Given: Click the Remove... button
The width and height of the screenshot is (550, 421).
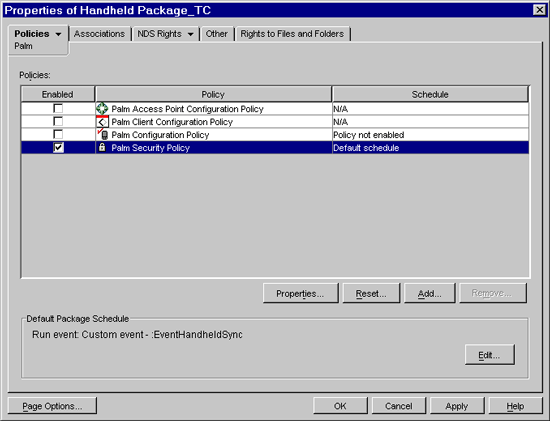Looking at the screenshot, I should point(493,293).
